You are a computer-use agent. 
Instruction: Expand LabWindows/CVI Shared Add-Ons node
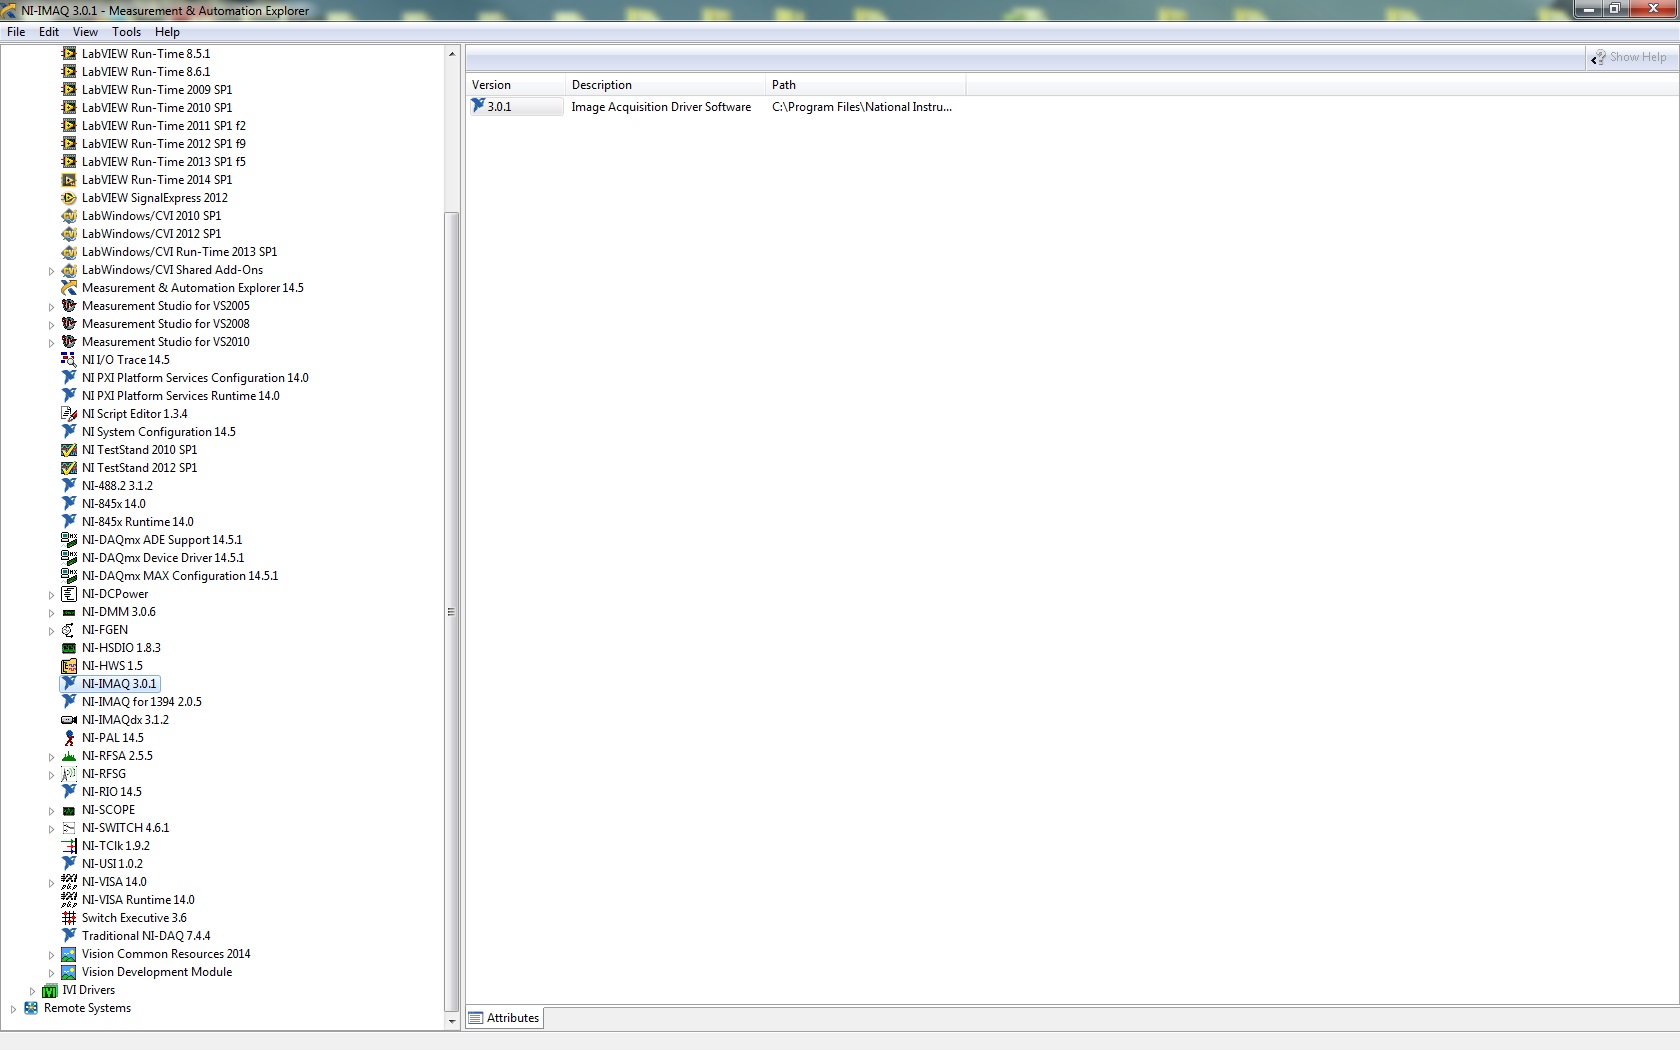tap(51, 271)
